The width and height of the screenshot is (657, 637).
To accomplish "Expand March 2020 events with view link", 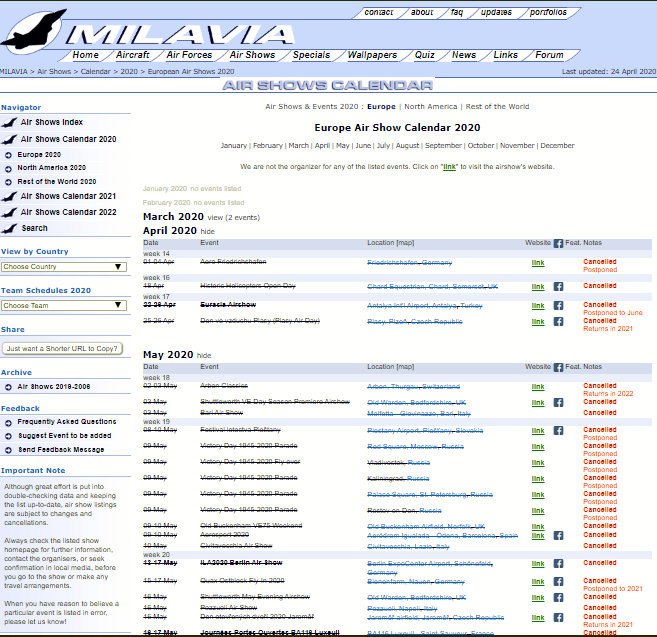I will [215, 218].
